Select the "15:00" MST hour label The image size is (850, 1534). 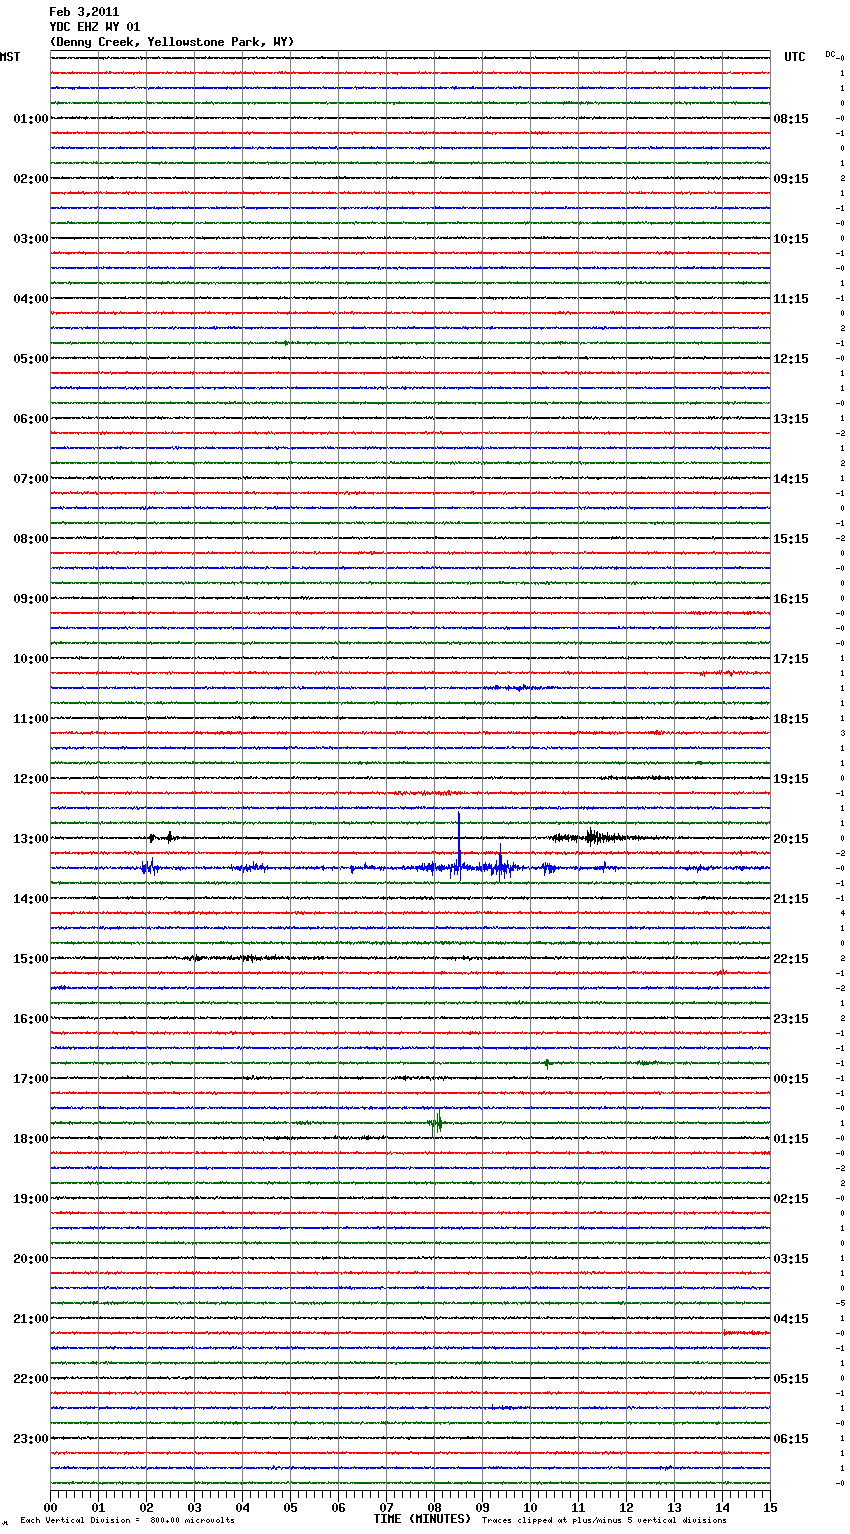[31, 959]
